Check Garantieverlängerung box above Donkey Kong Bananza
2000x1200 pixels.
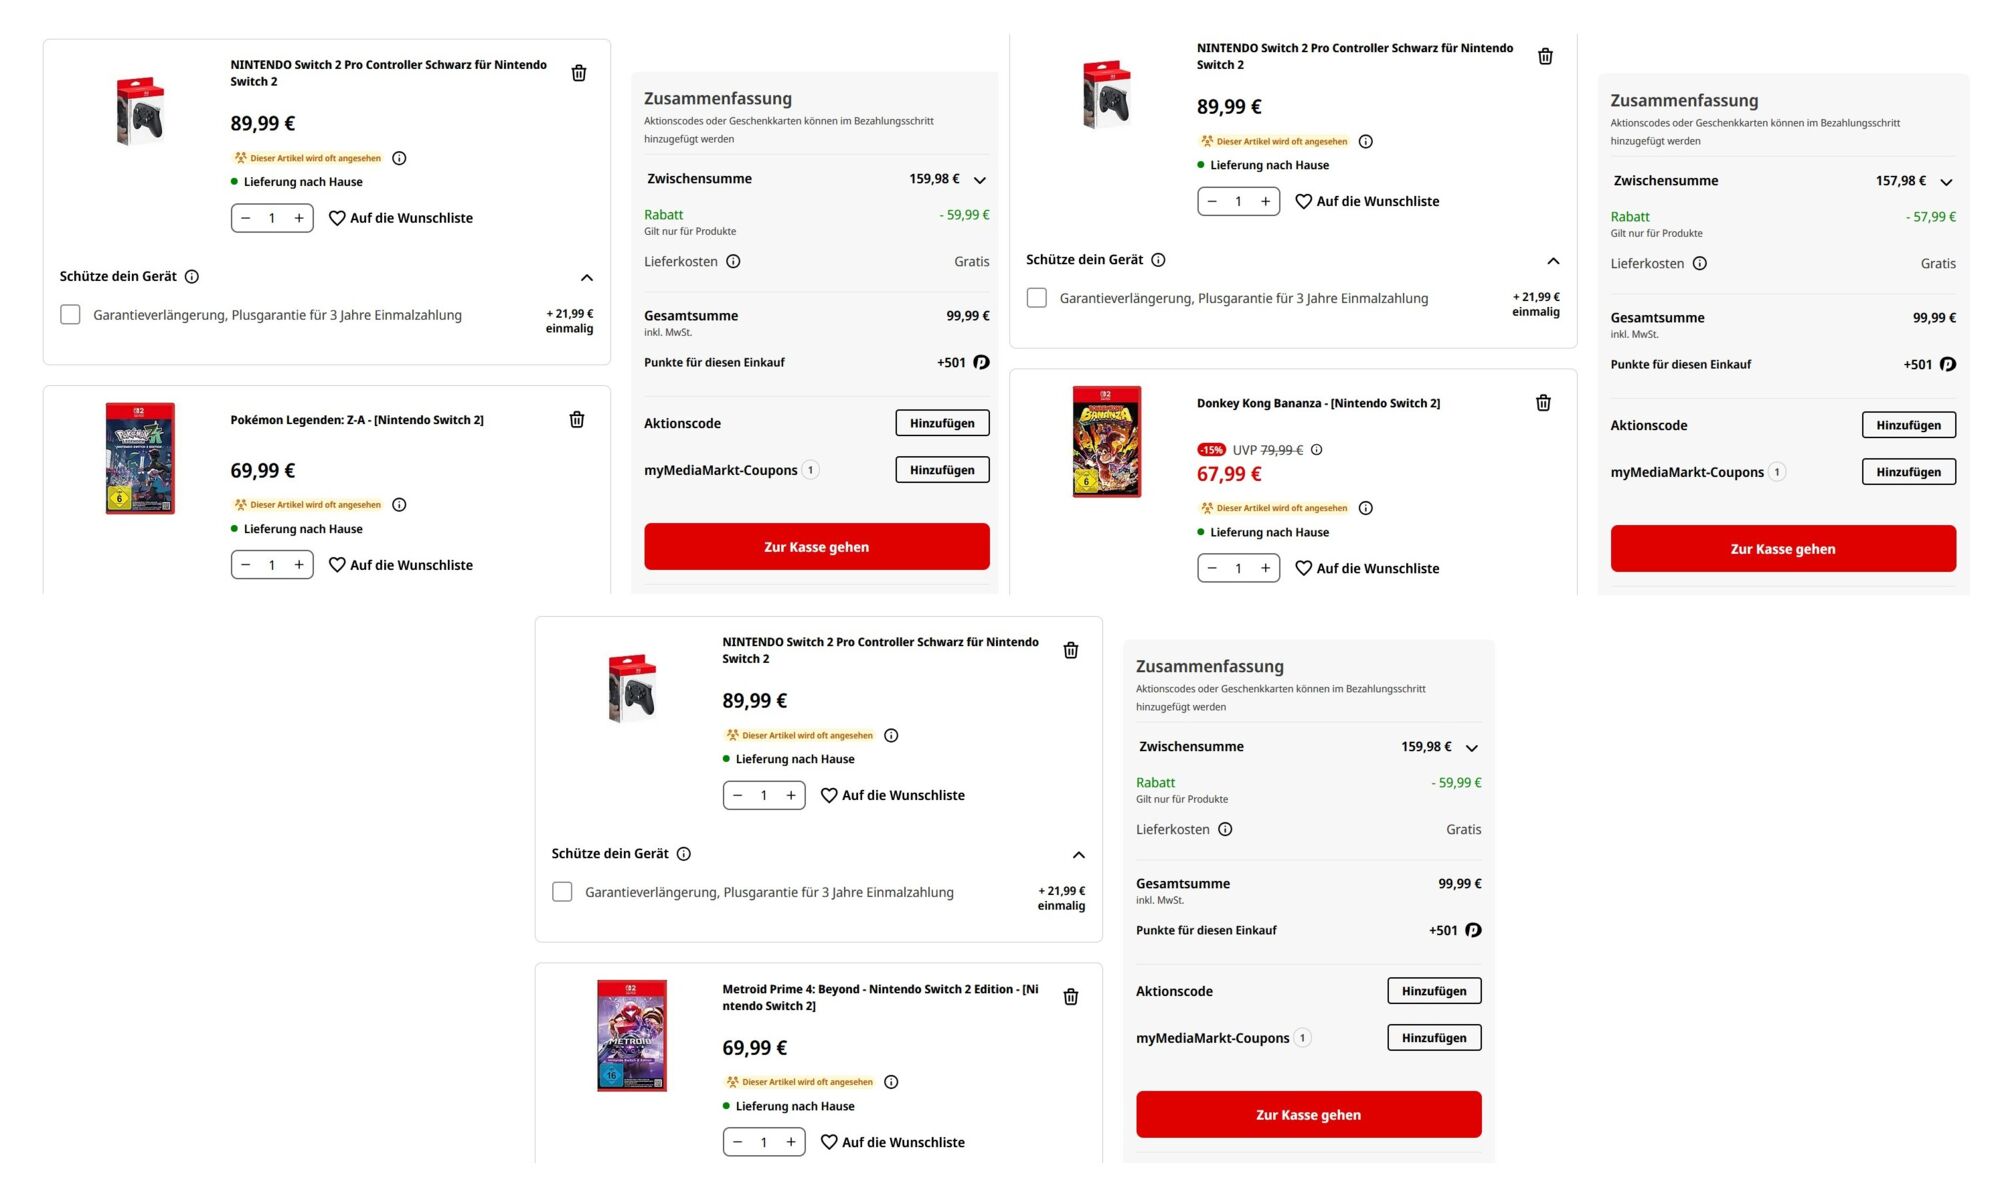pyautogui.click(x=1037, y=298)
